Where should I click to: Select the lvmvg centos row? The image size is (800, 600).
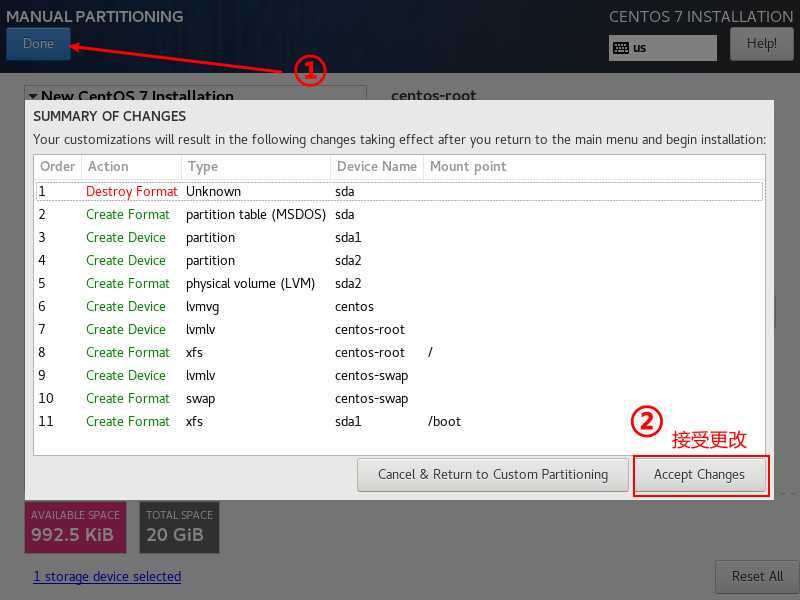coord(399,307)
